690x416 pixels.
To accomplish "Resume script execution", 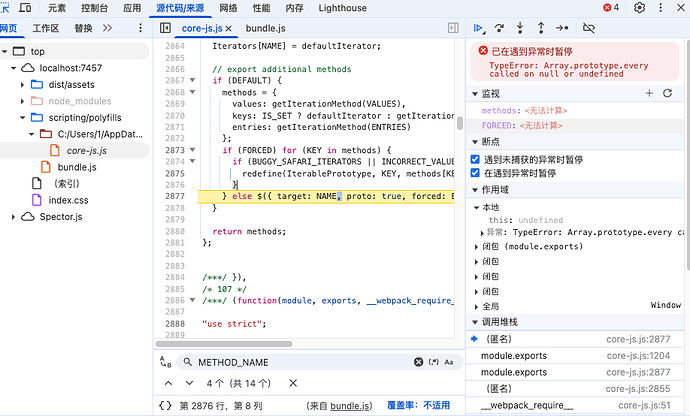I will click(x=478, y=28).
